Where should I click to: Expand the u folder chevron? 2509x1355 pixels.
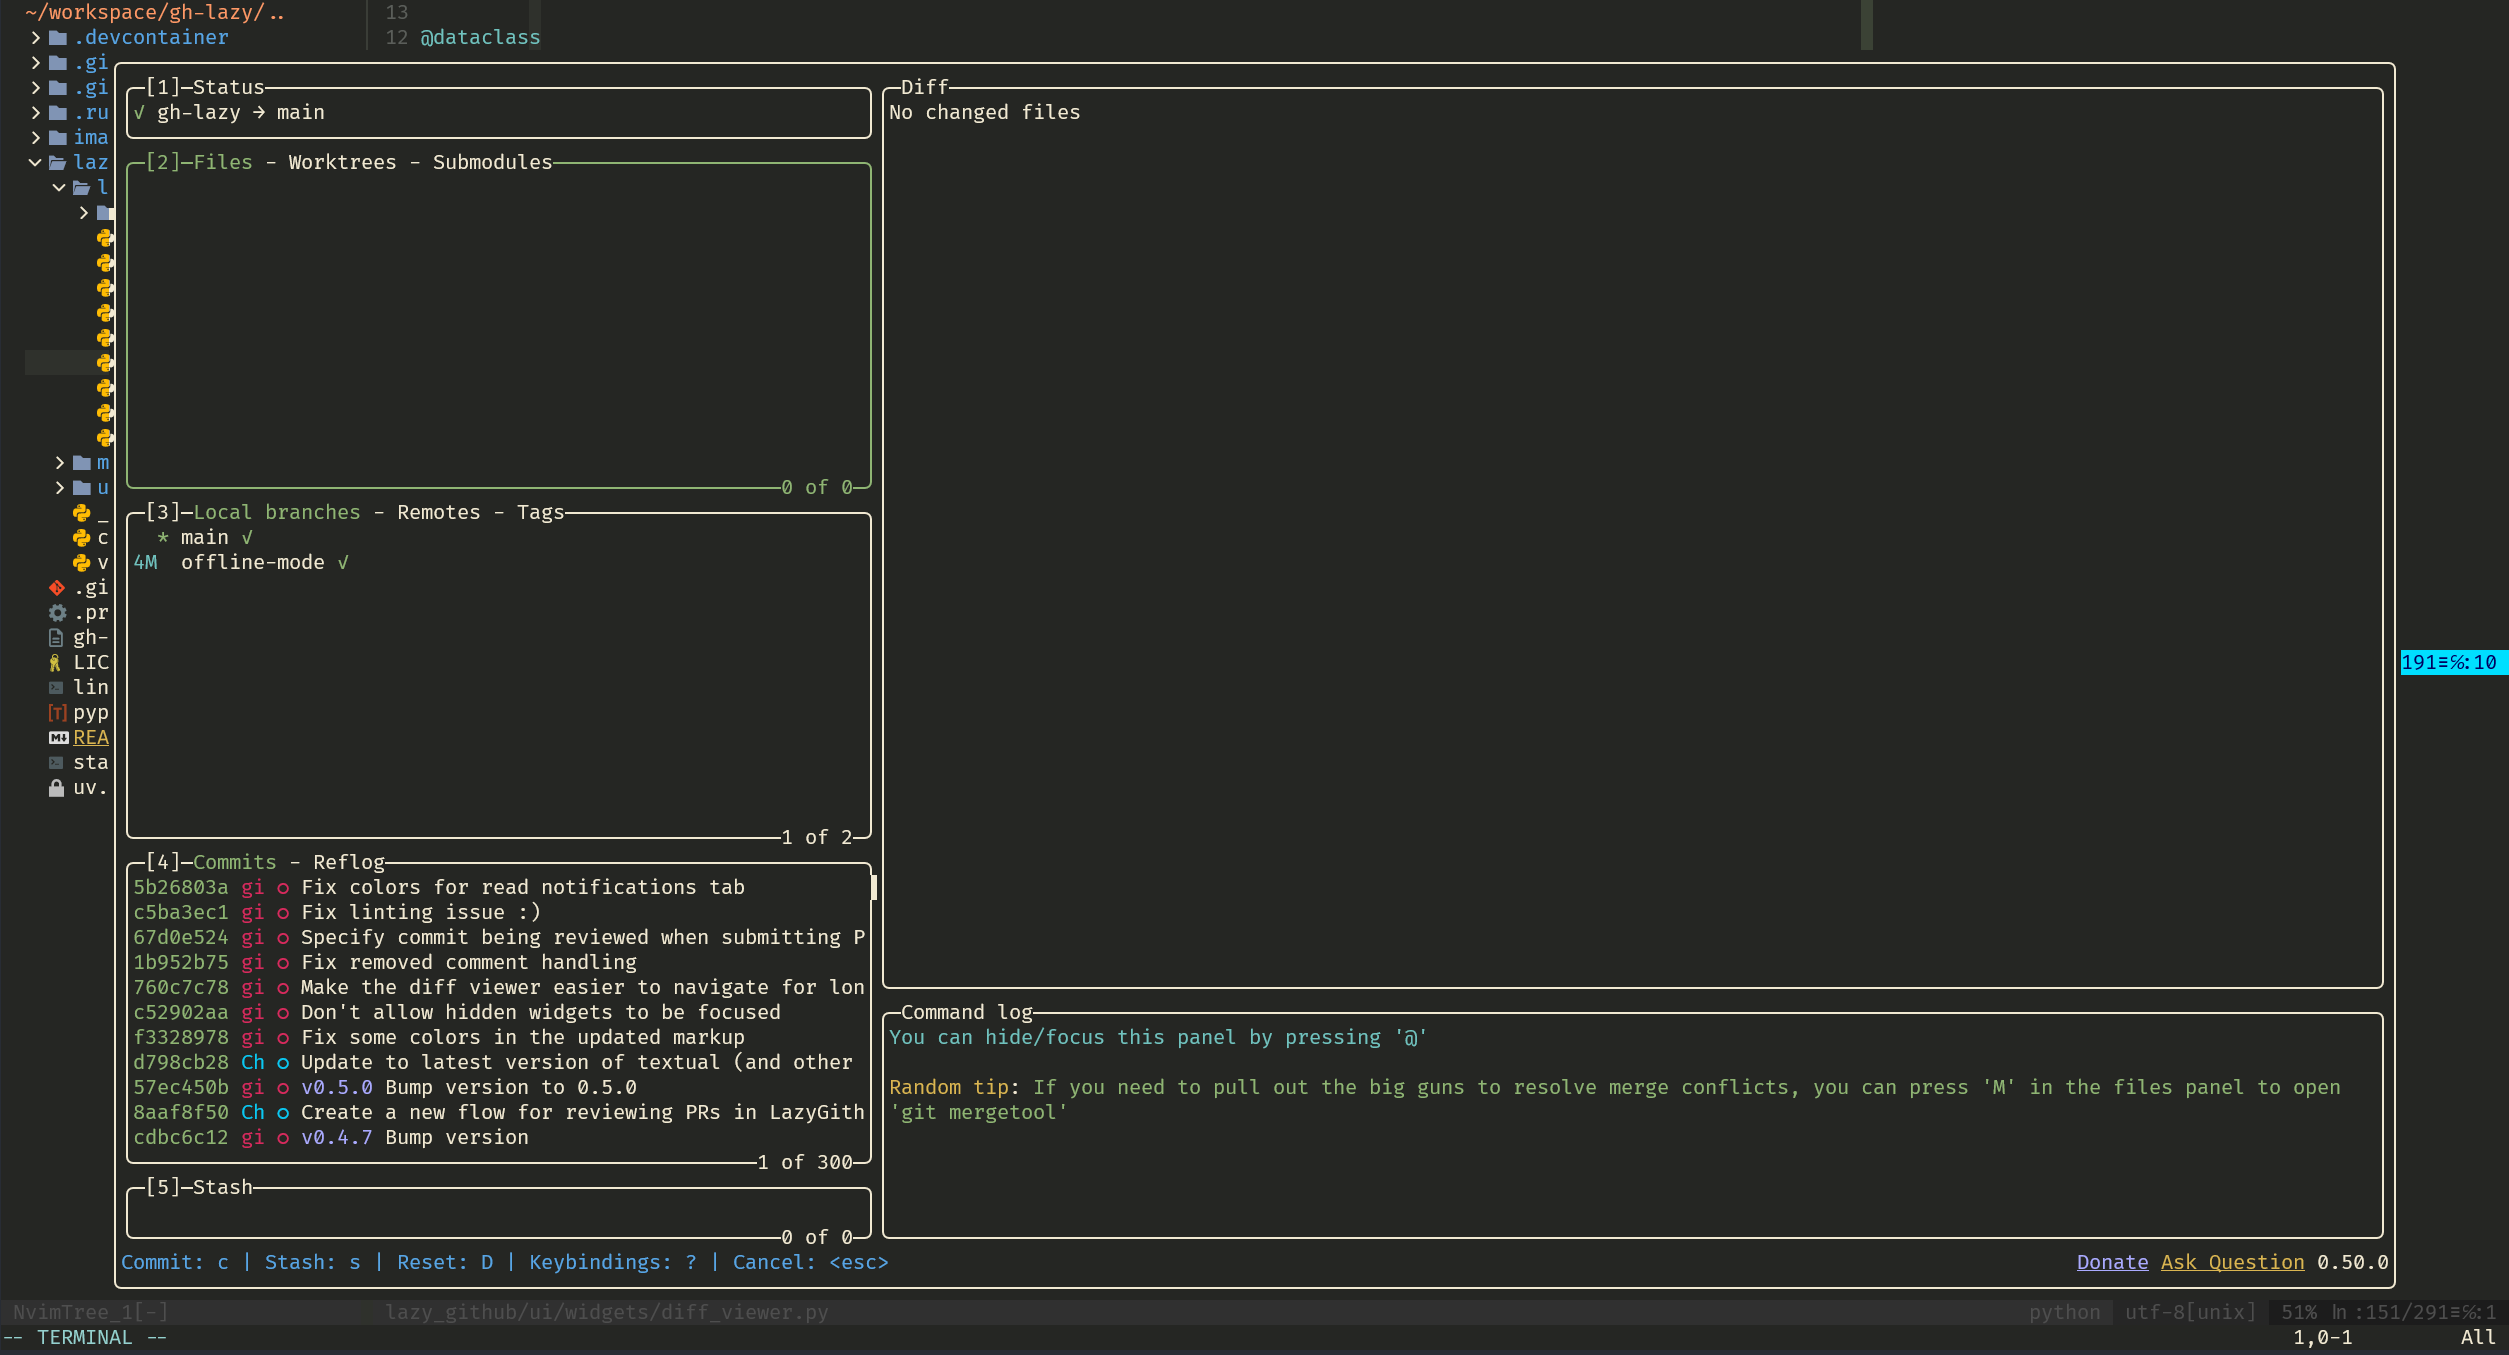(59, 488)
